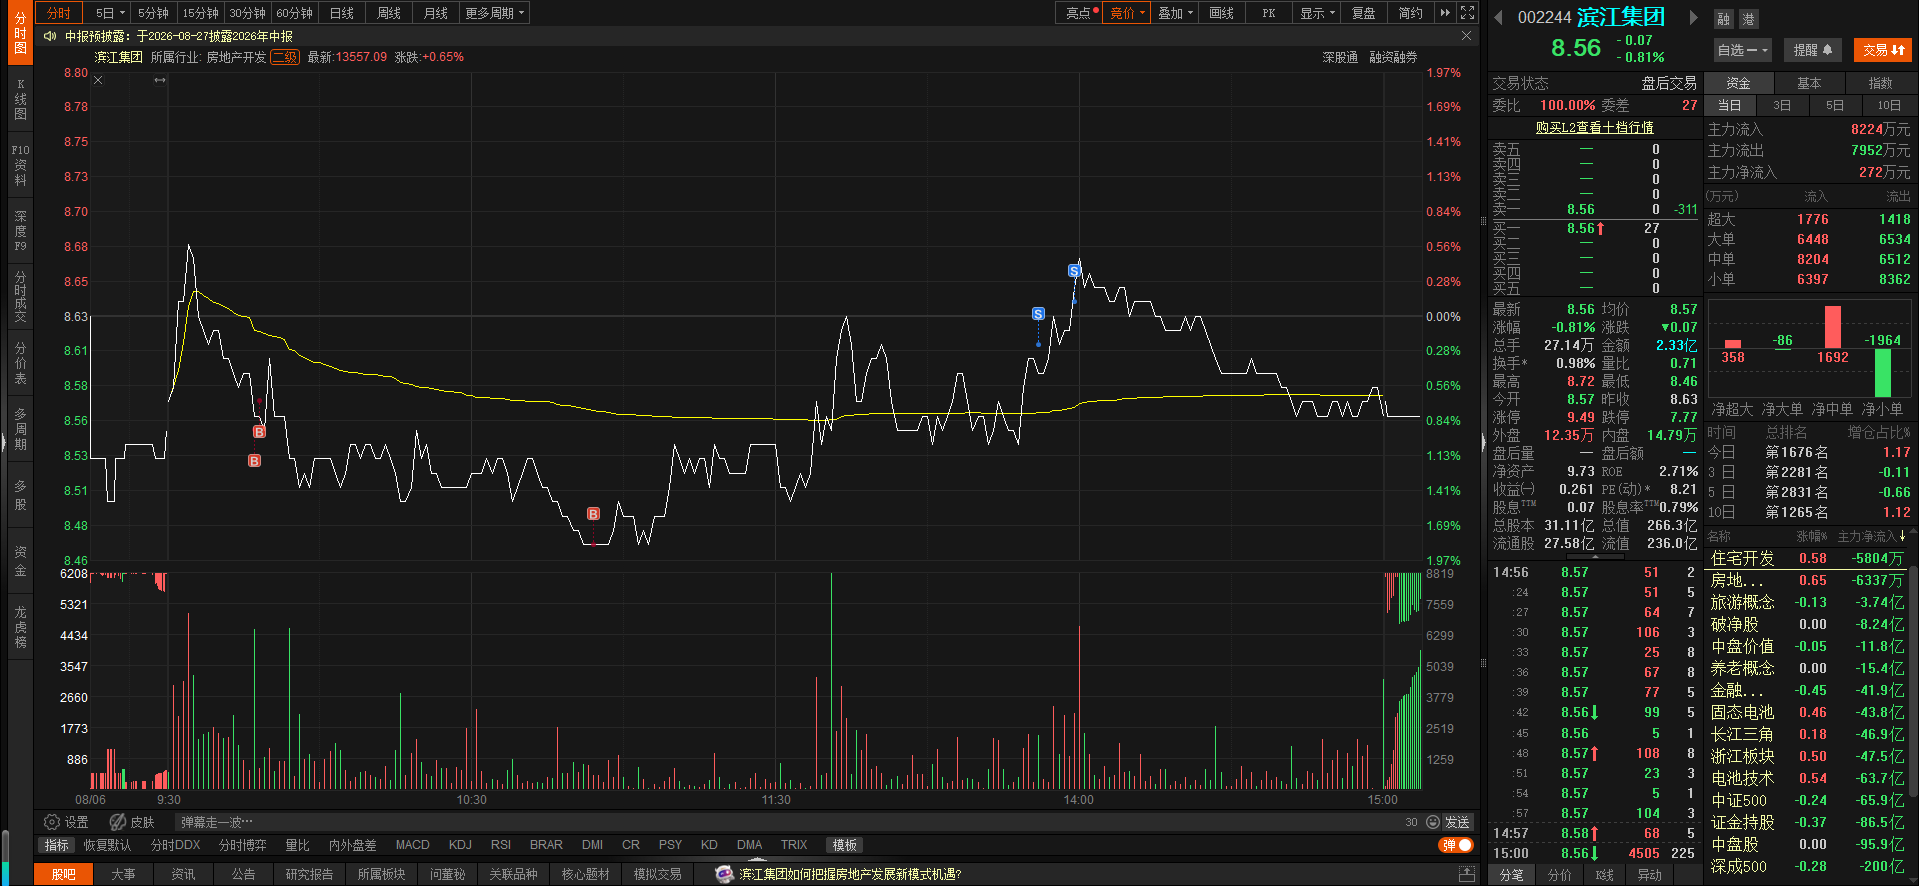Screen dimensions: 1919x886
Task: Click 购买L2查看十档行情 link
Action: [x=1594, y=127]
